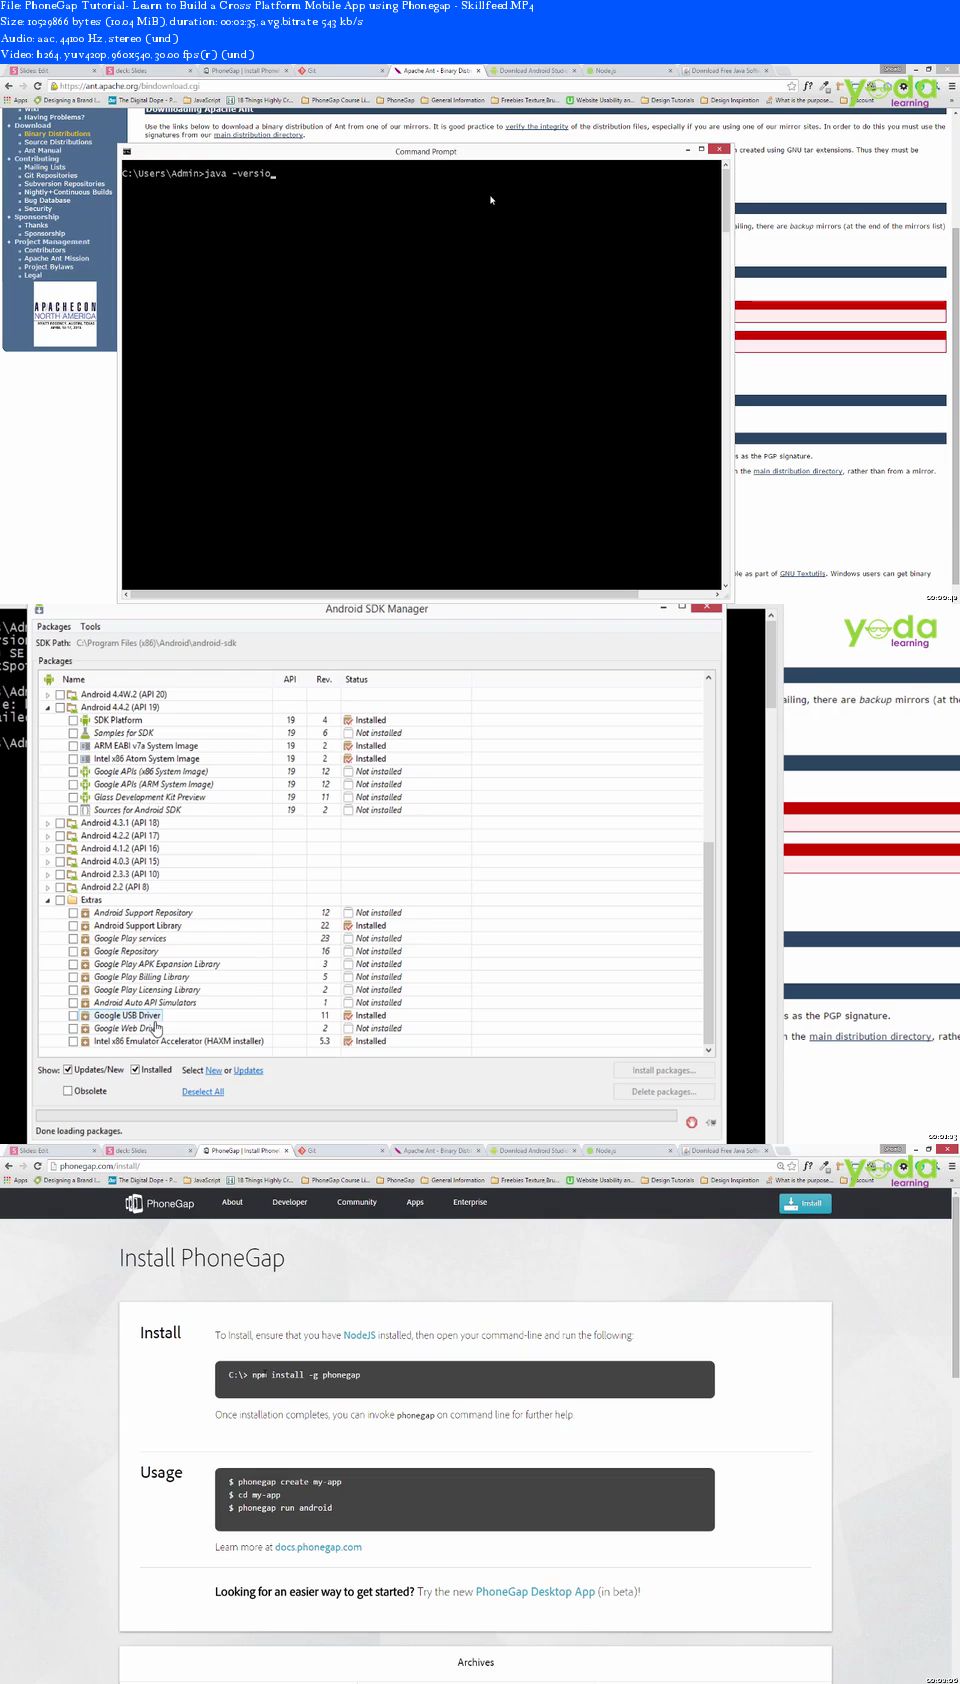
Task: Check the Samples for SDK checkbox
Action: tap(73, 733)
